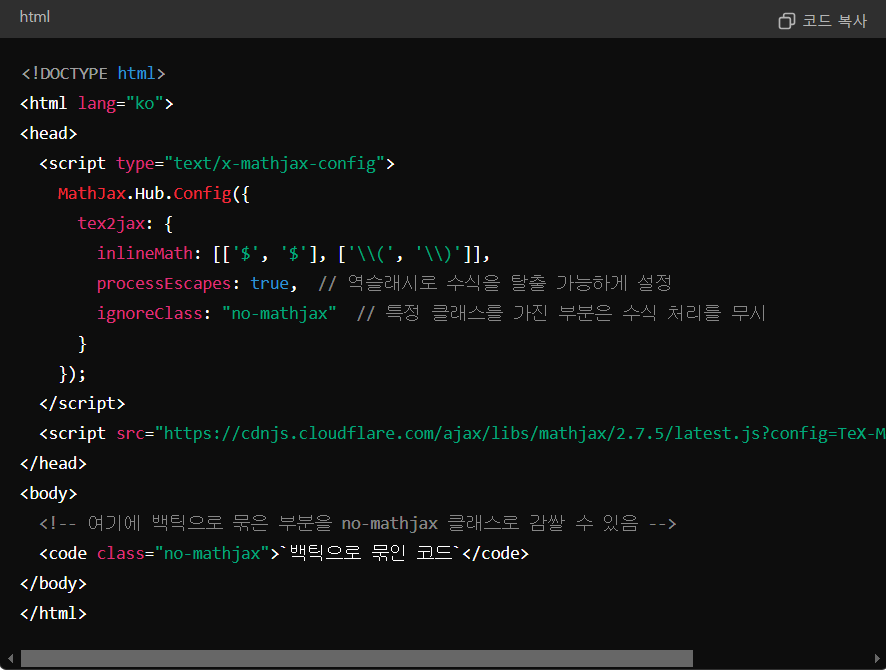Click the scroll right arrow
The height and width of the screenshot is (670, 886).
coord(877,658)
